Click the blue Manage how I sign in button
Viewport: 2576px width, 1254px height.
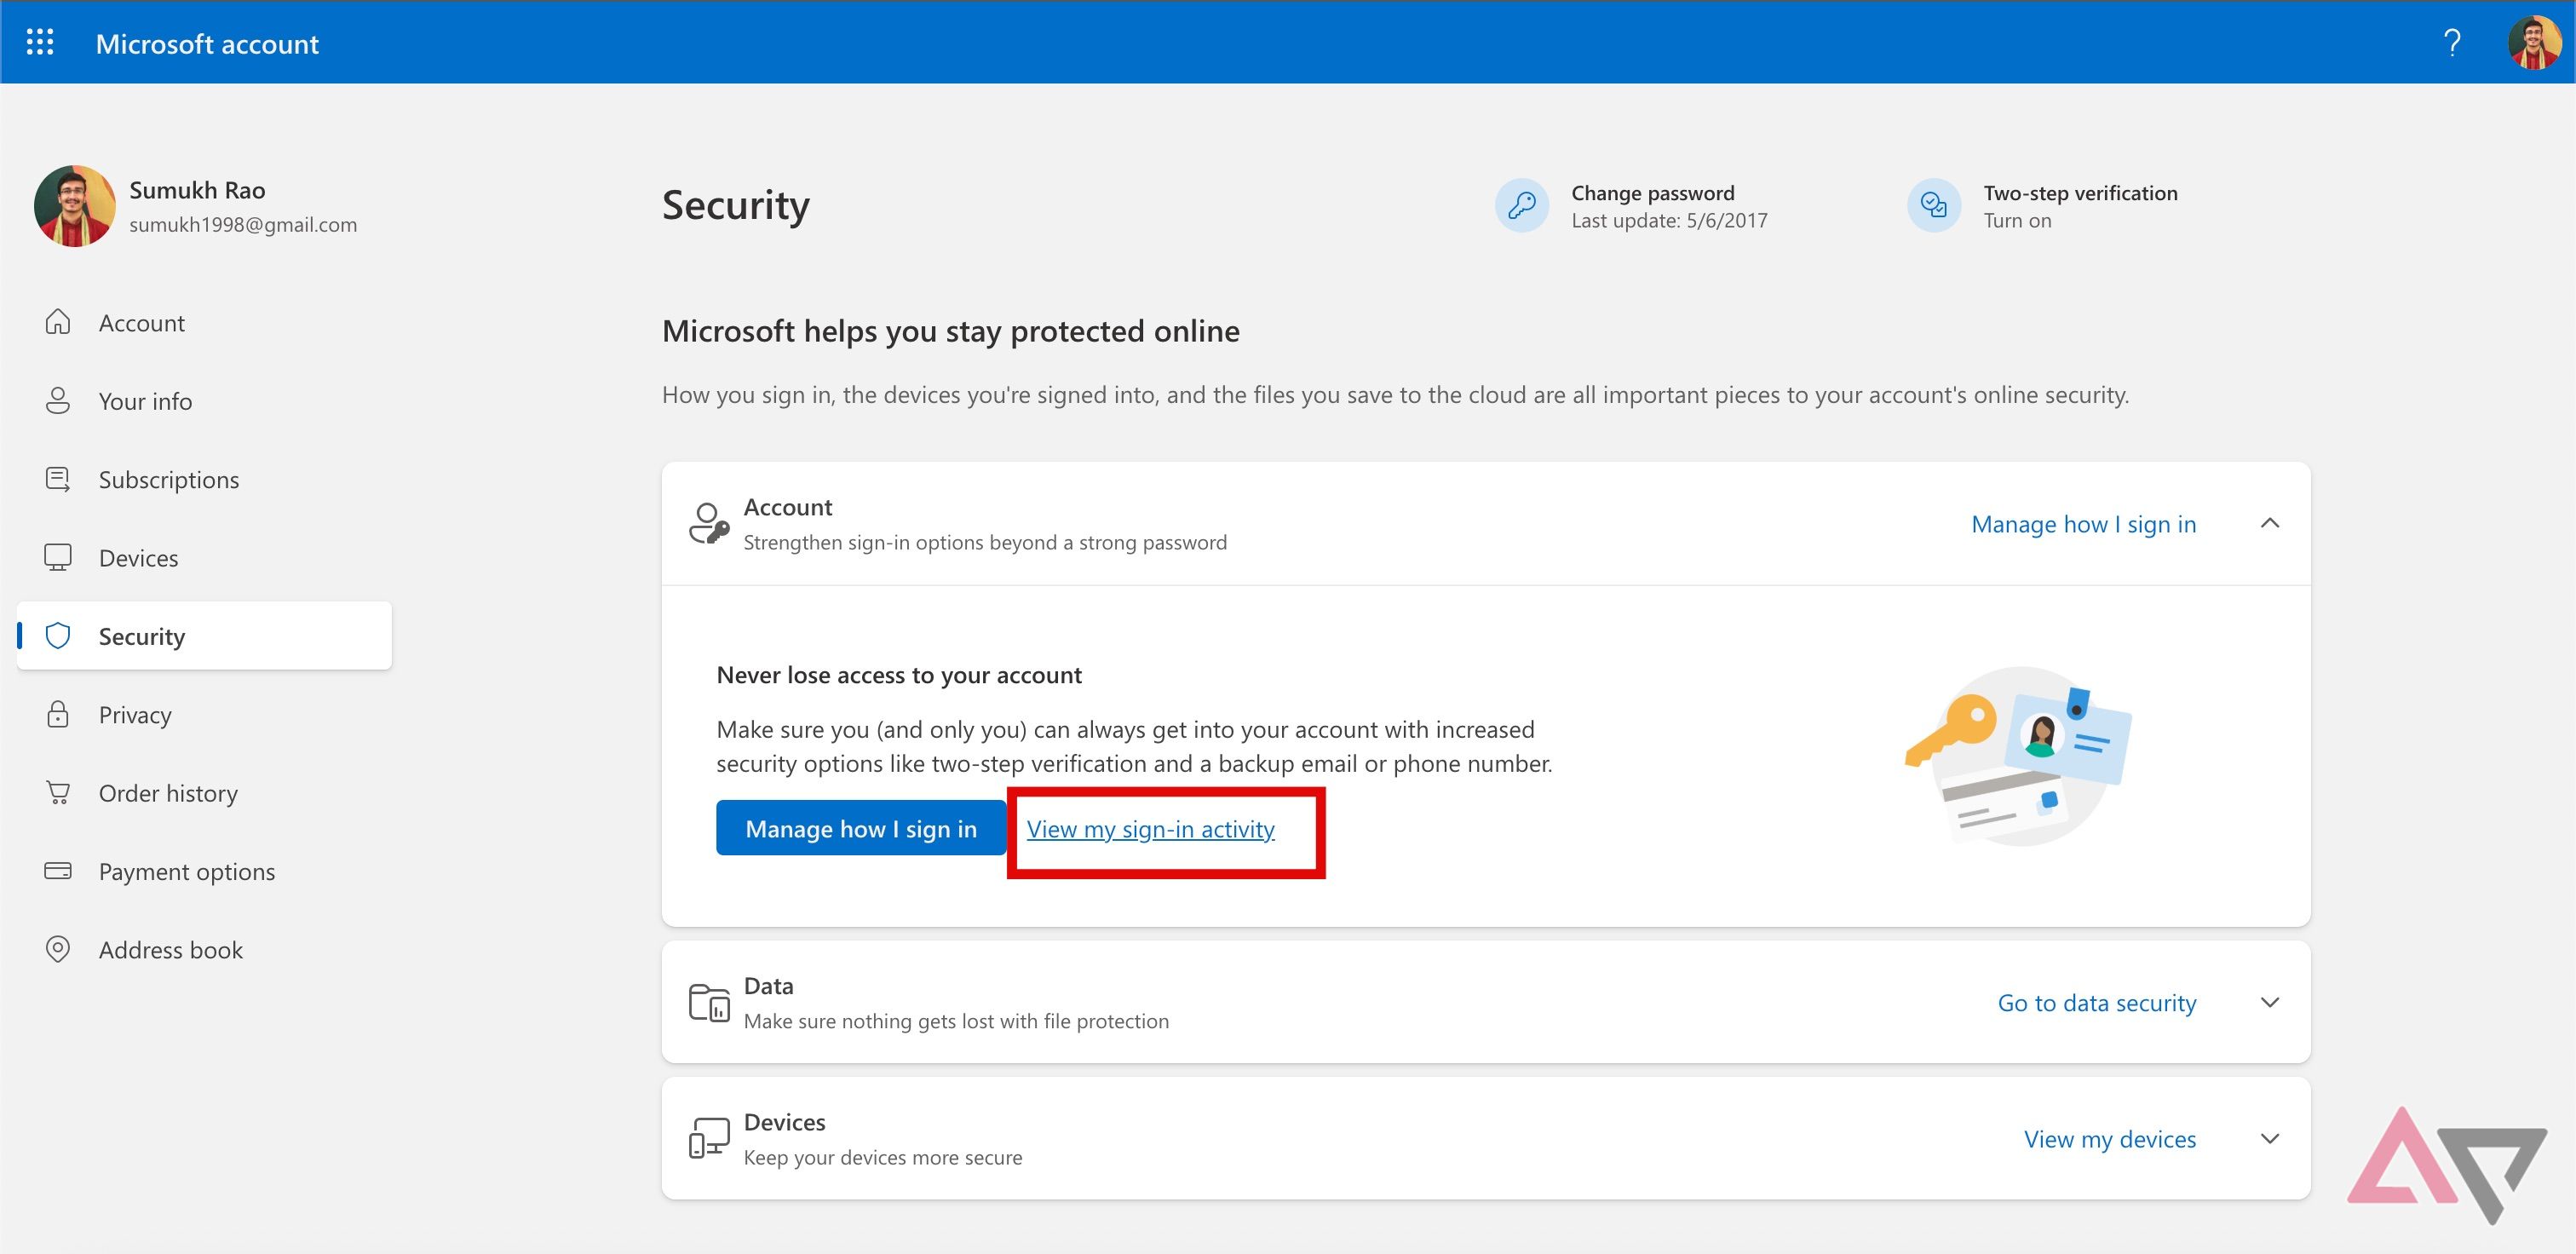pos(861,828)
